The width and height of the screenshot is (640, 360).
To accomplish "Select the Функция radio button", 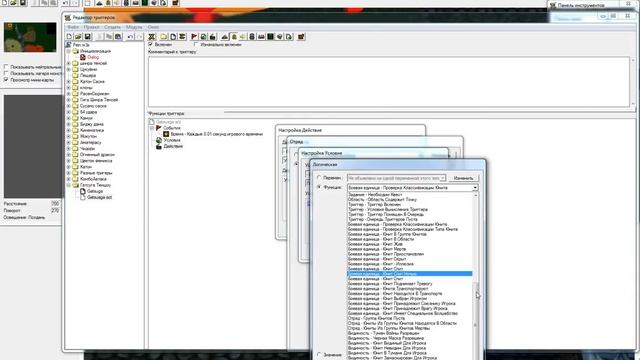I will pos(319,187).
